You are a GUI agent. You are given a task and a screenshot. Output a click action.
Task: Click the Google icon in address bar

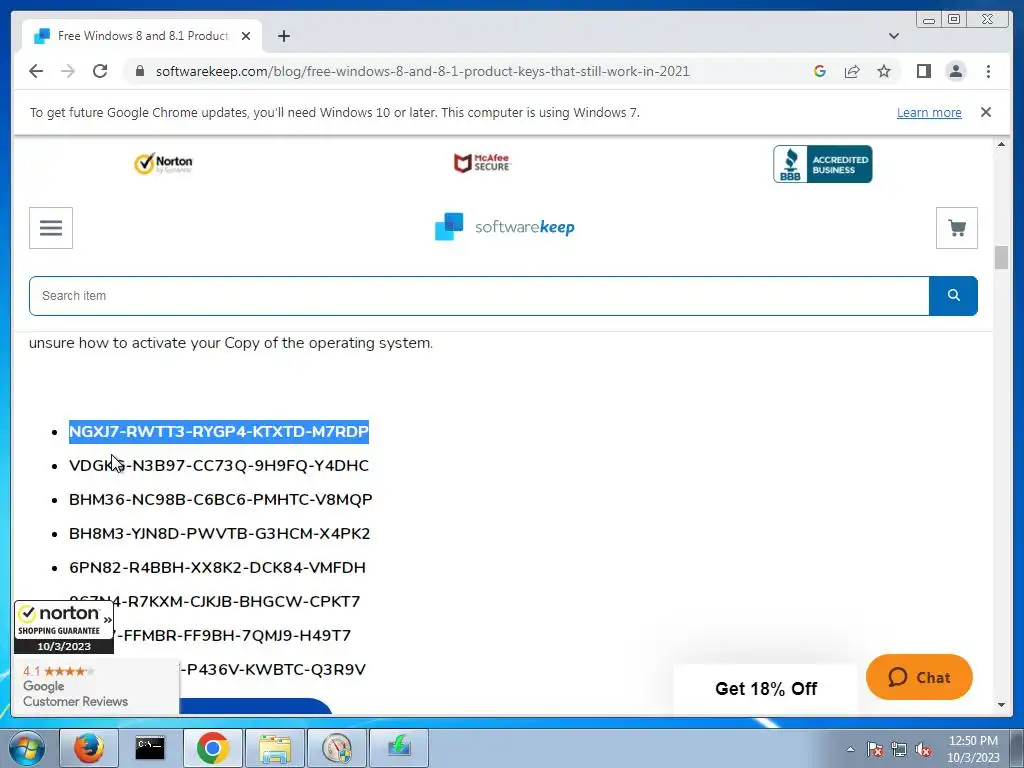820,71
